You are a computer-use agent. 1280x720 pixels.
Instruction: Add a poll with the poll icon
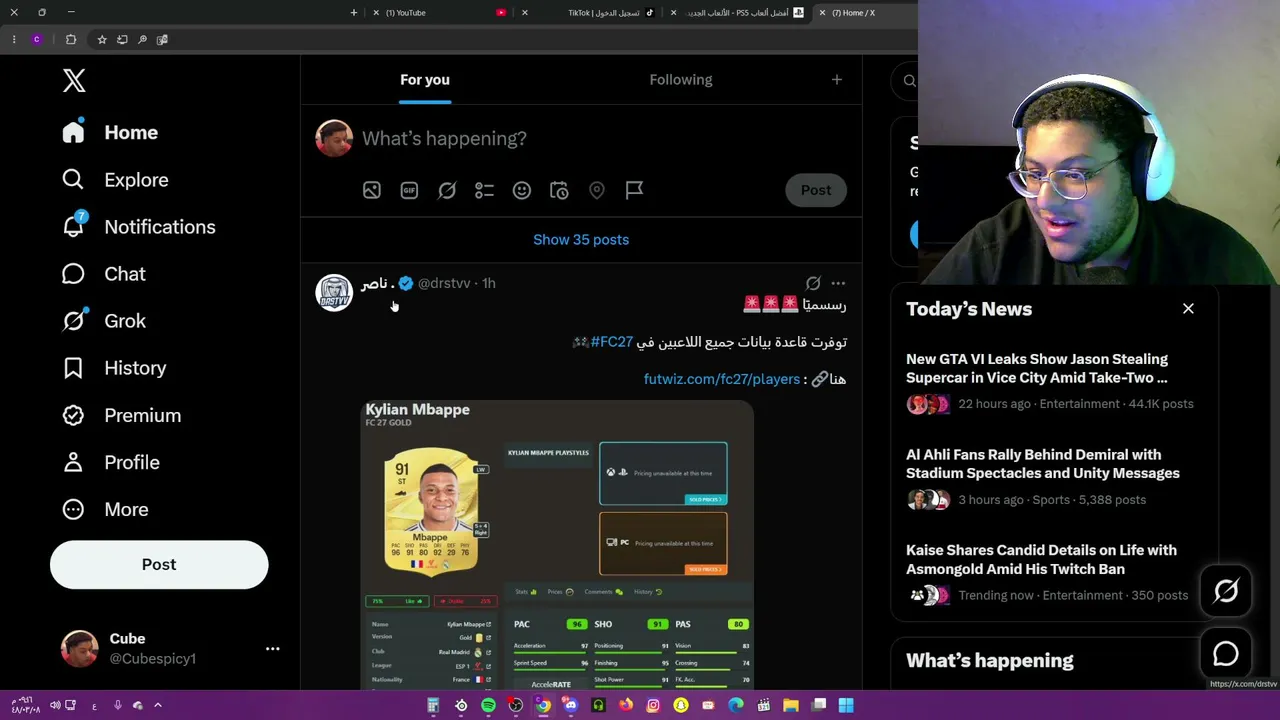484,190
